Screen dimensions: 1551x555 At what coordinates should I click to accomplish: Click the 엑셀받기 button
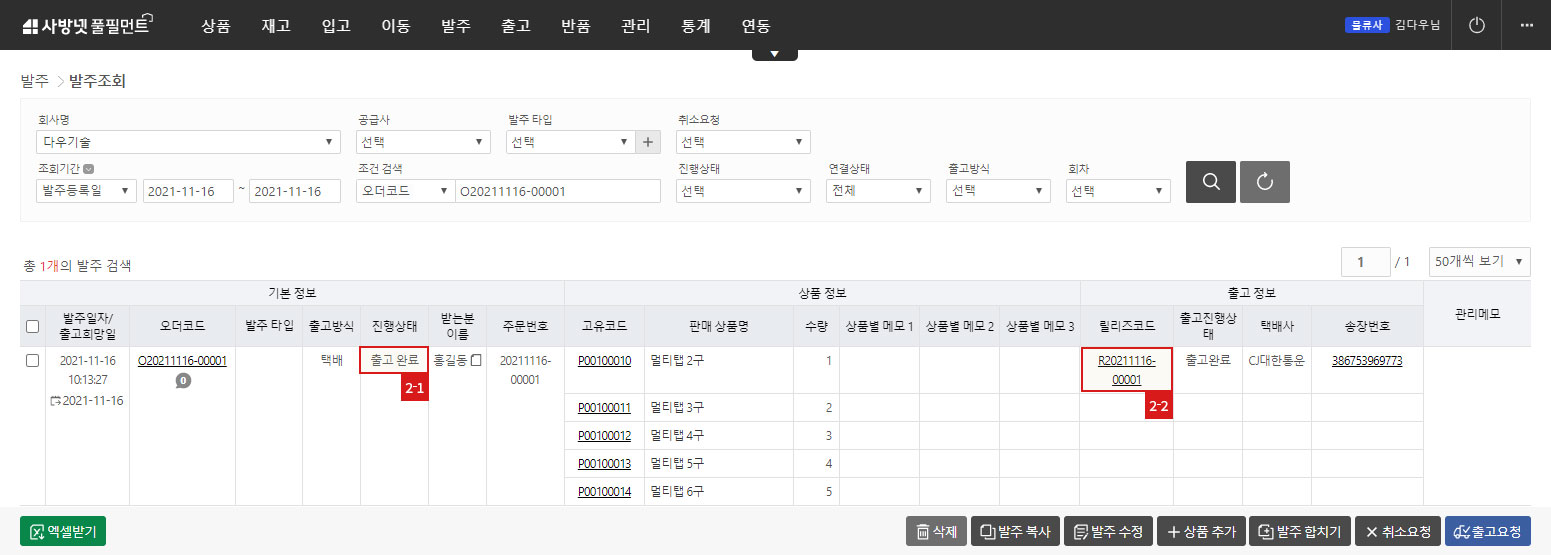click(63, 531)
